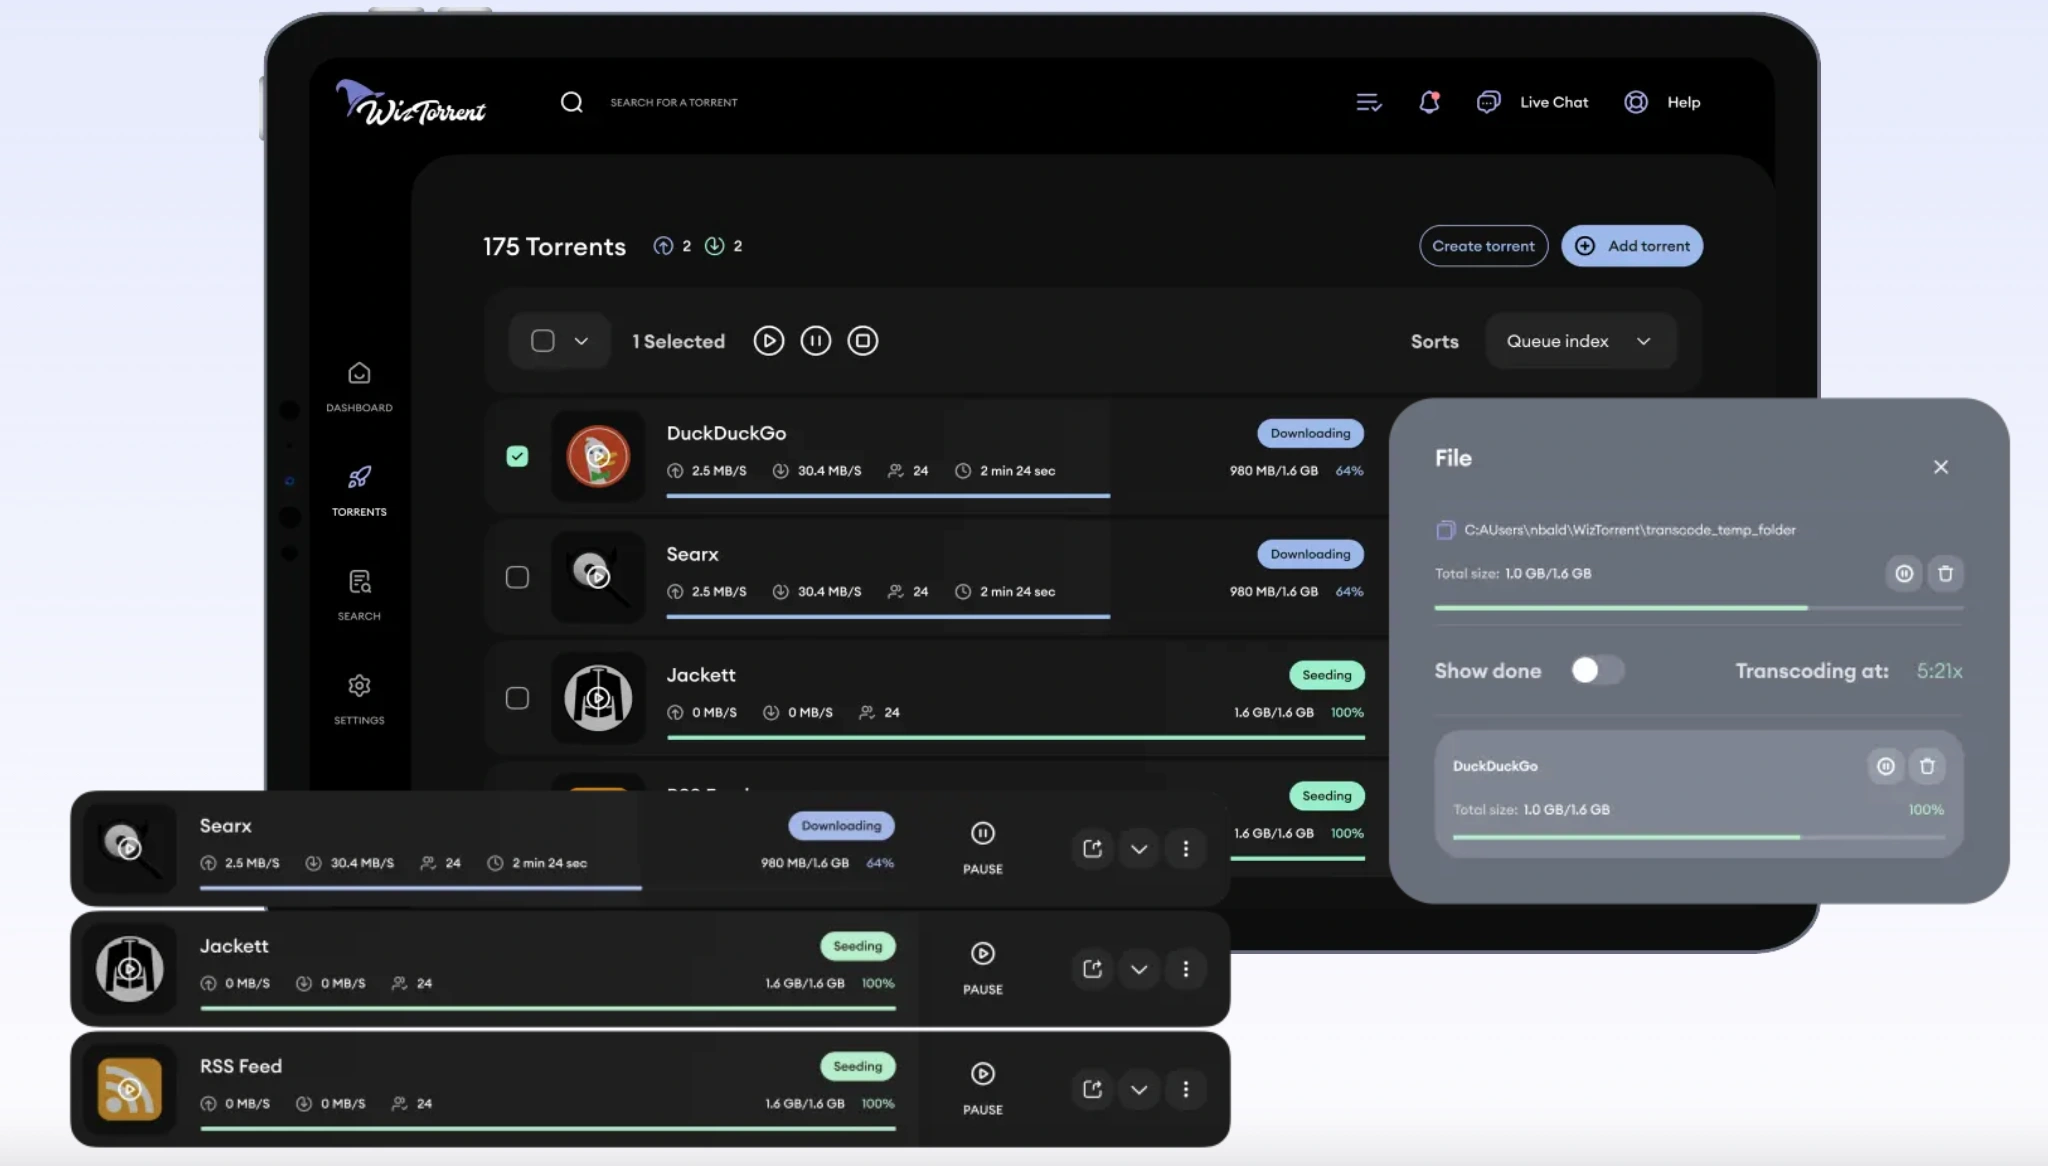The image size is (2048, 1166).
Task: Expand the Jackett torrent row chevron
Action: coord(1139,969)
